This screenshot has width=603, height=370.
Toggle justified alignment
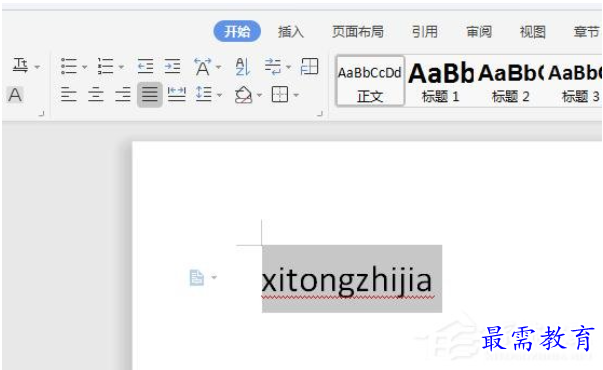click(150, 95)
